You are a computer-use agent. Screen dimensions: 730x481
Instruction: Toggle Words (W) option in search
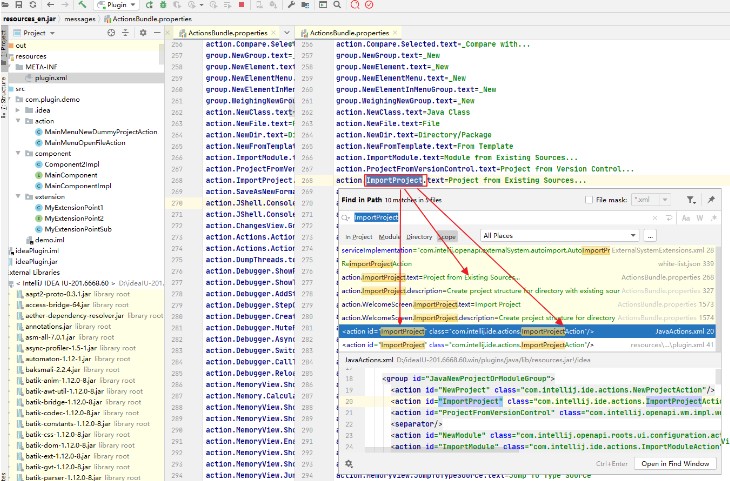[700, 218]
